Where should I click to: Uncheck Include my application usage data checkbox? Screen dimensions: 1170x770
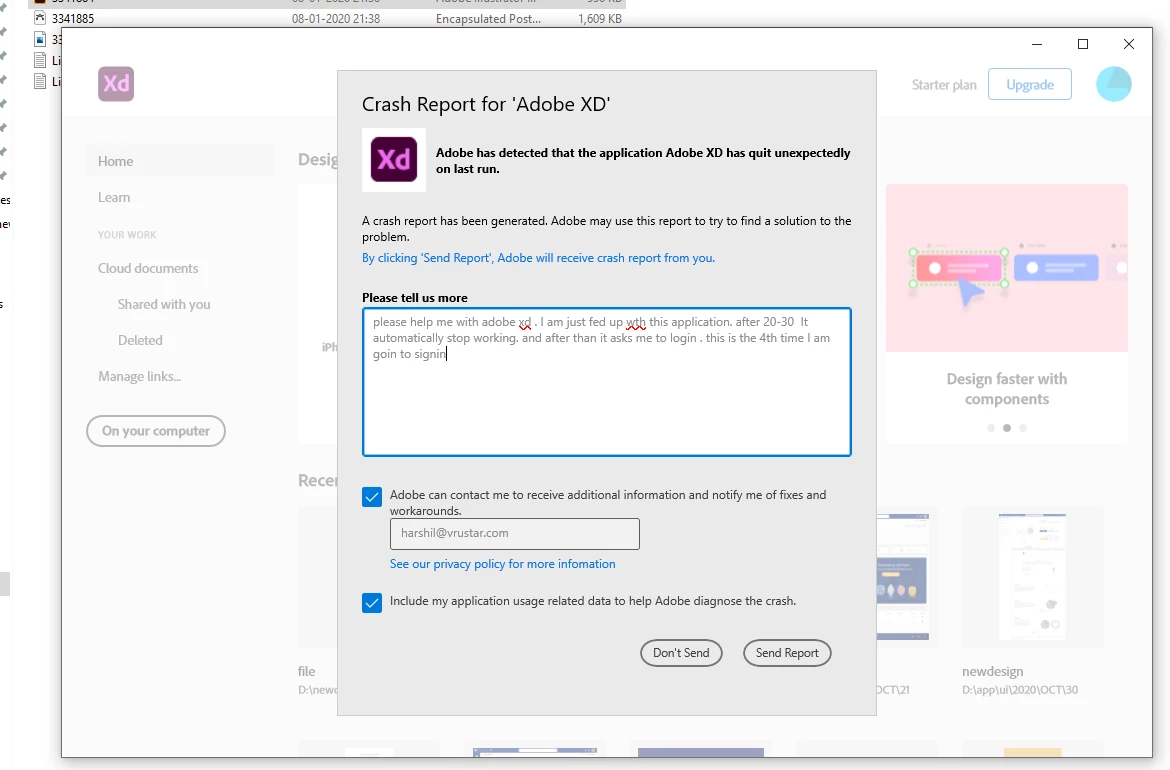pyautogui.click(x=372, y=602)
